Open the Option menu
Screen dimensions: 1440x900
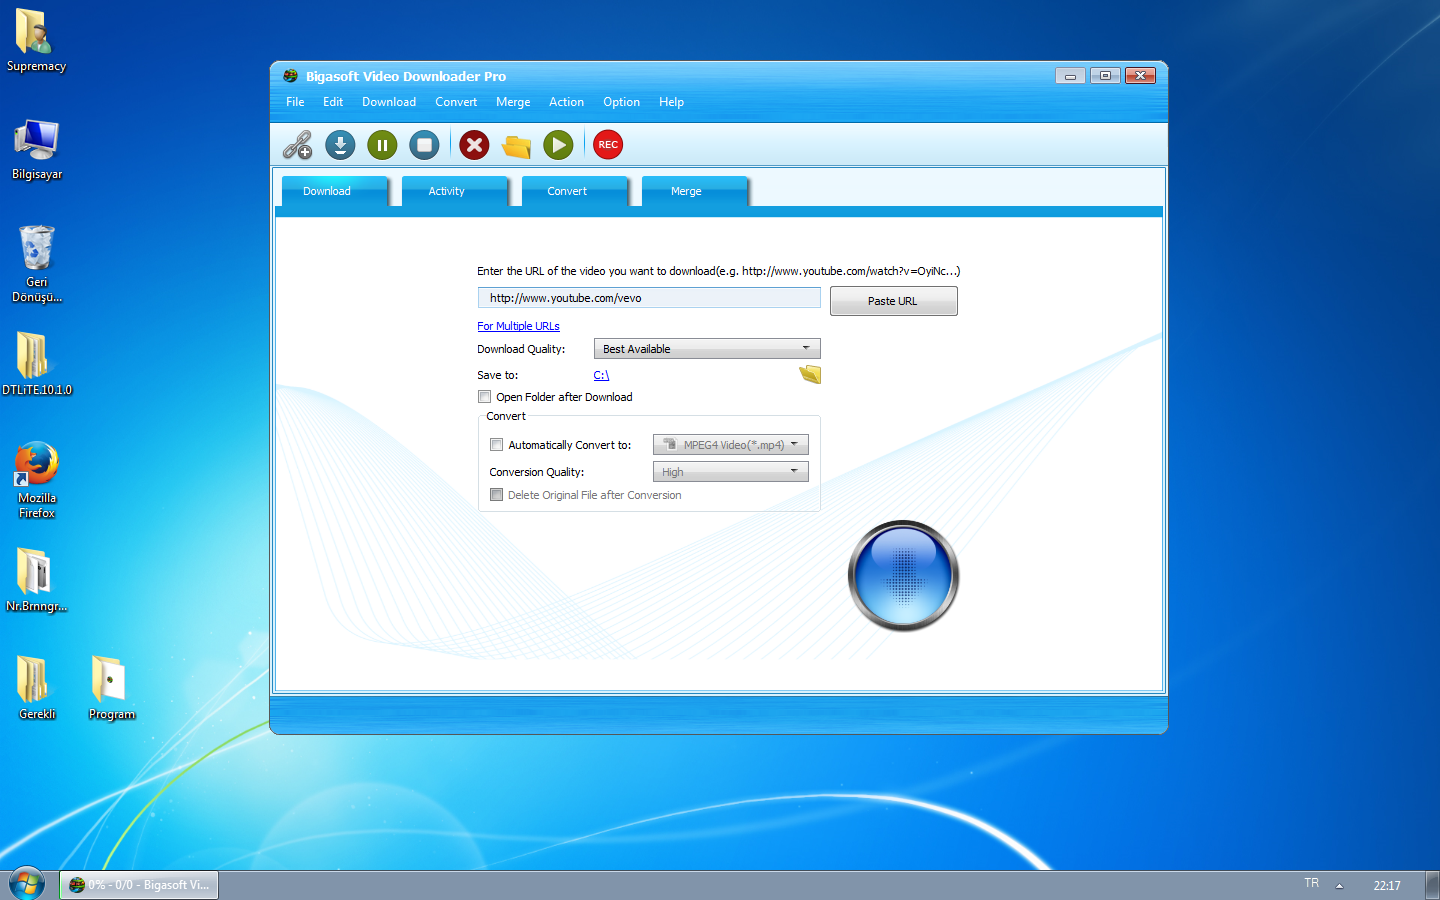621,102
